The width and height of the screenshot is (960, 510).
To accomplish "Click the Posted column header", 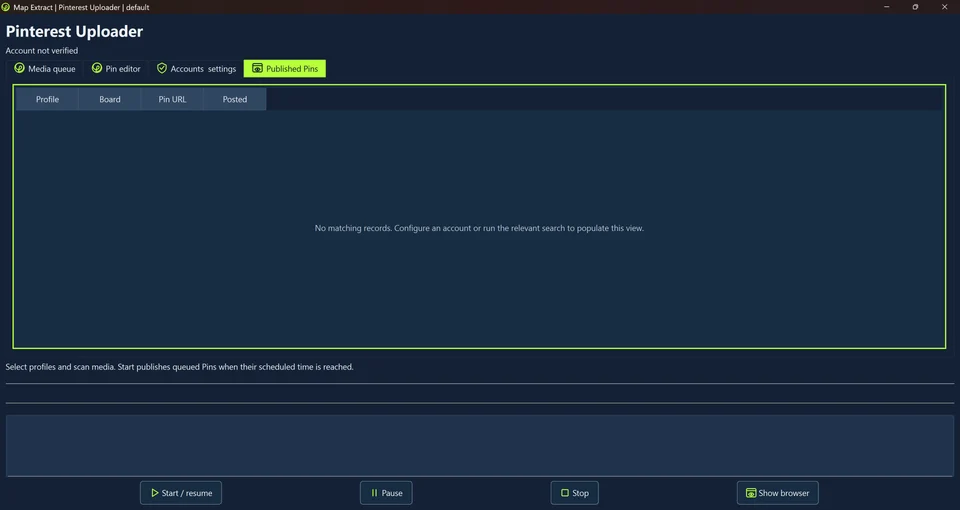I will pyautogui.click(x=234, y=99).
